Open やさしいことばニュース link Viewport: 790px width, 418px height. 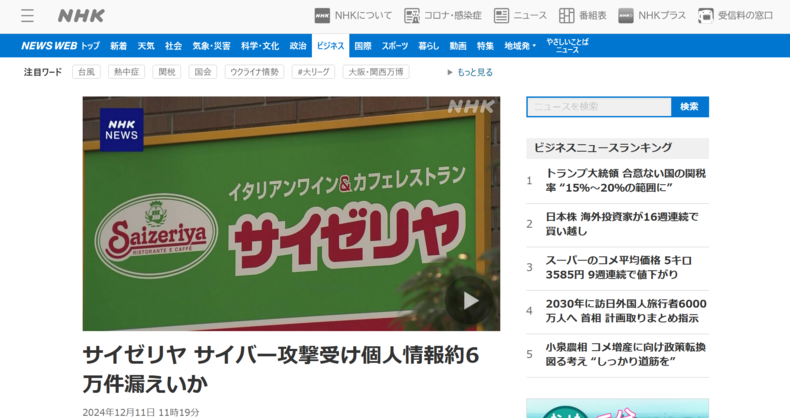coord(567,46)
